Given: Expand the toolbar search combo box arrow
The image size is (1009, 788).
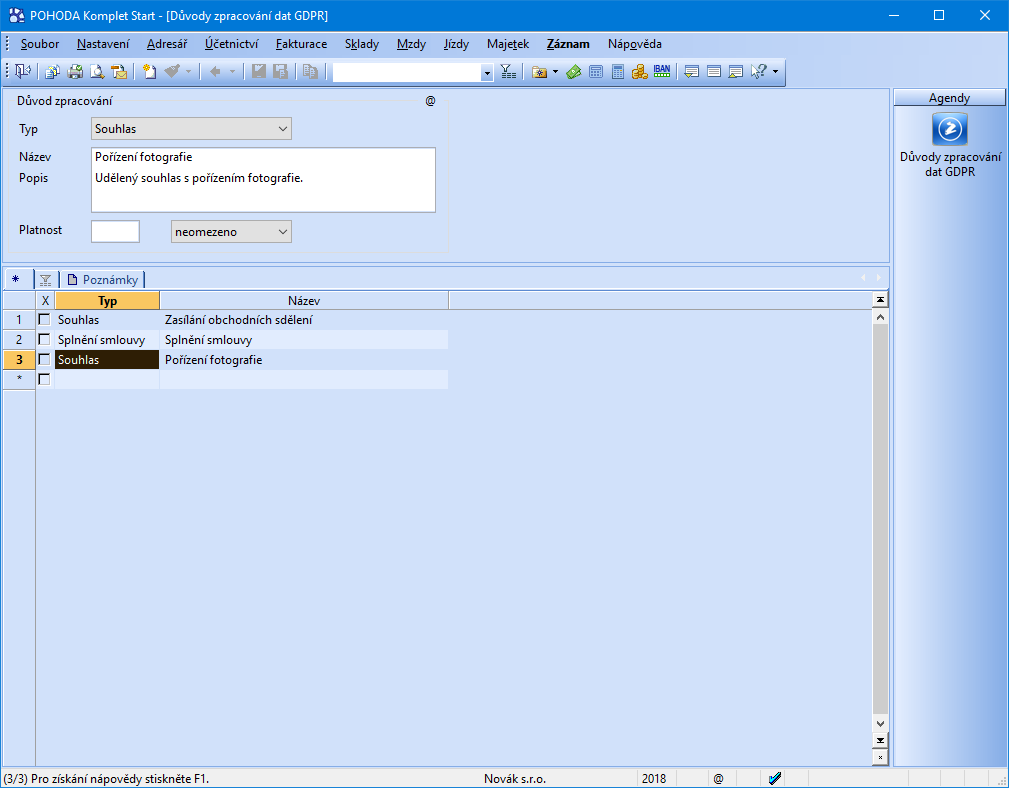Looking at the screenshot, I should 487,73.
